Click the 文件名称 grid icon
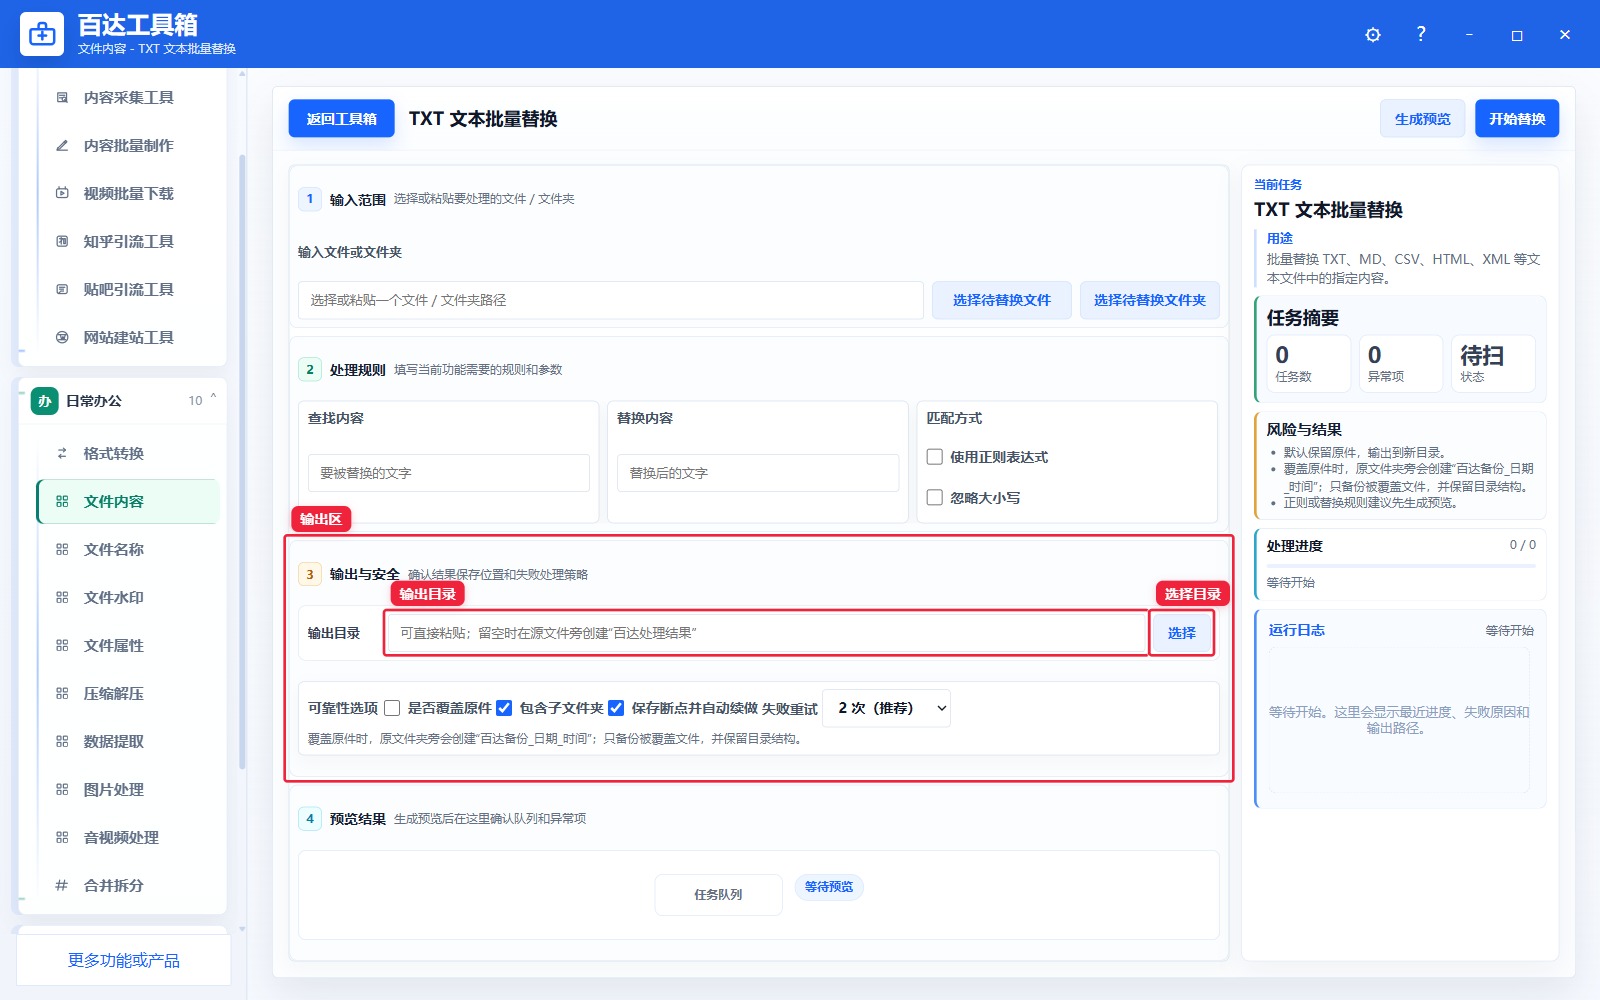 pyautogui.click(x=62, y=550)
